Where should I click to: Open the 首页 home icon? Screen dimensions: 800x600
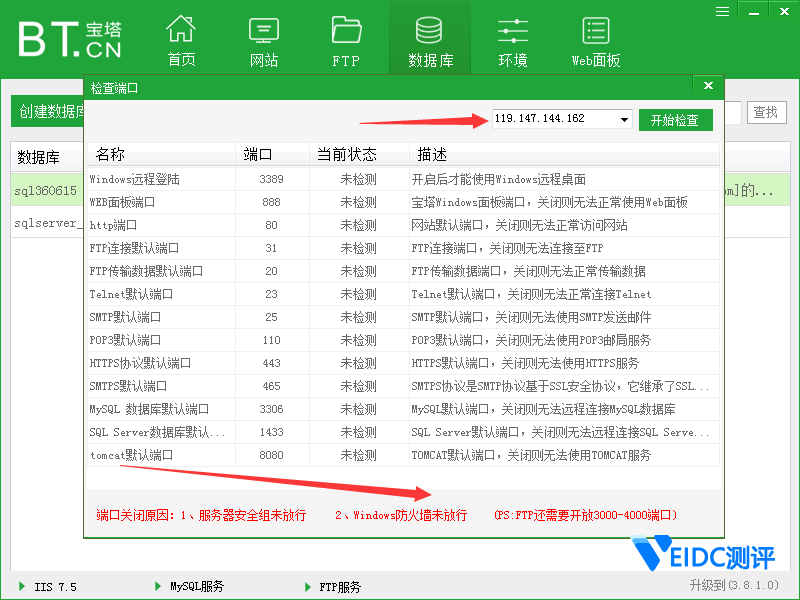coord(181,41)
